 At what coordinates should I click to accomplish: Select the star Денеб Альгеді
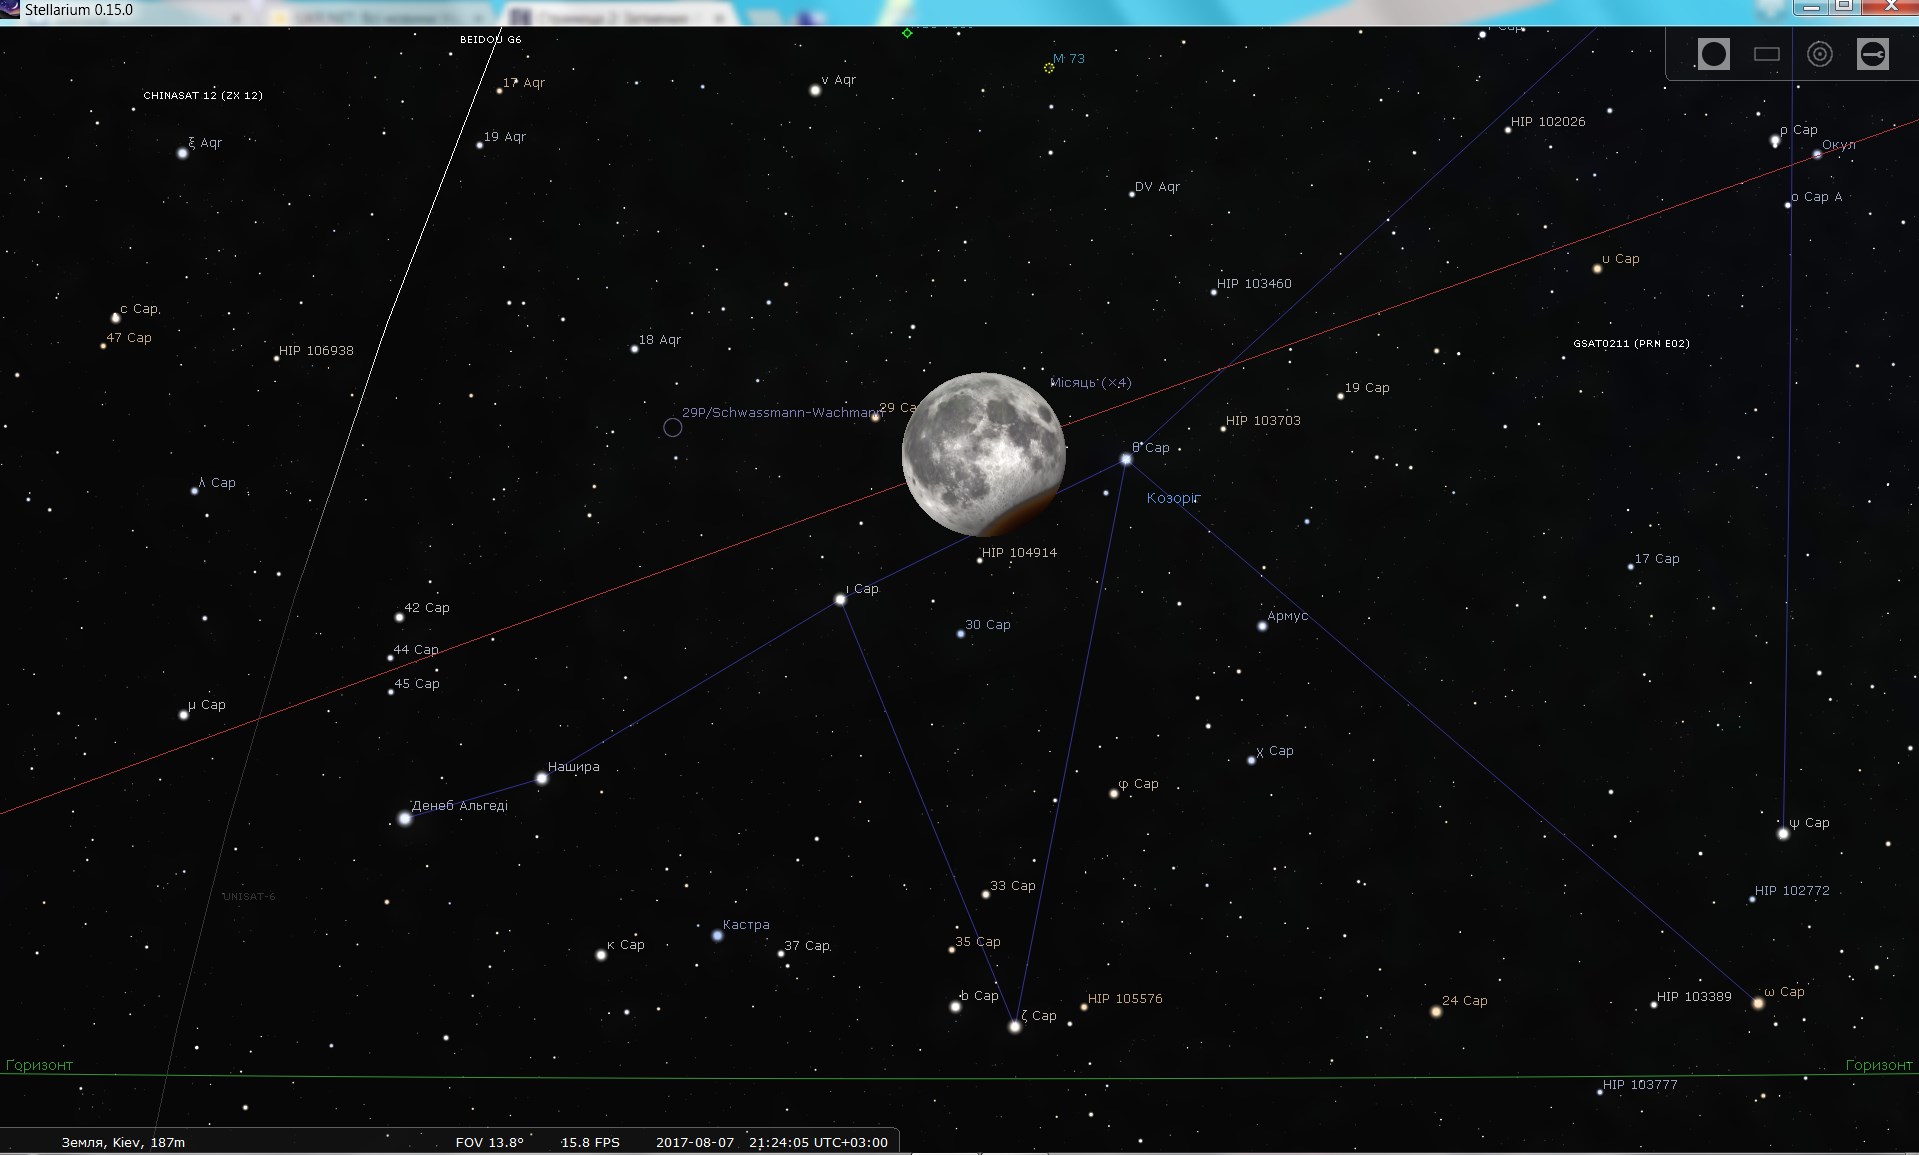point(405,819)
